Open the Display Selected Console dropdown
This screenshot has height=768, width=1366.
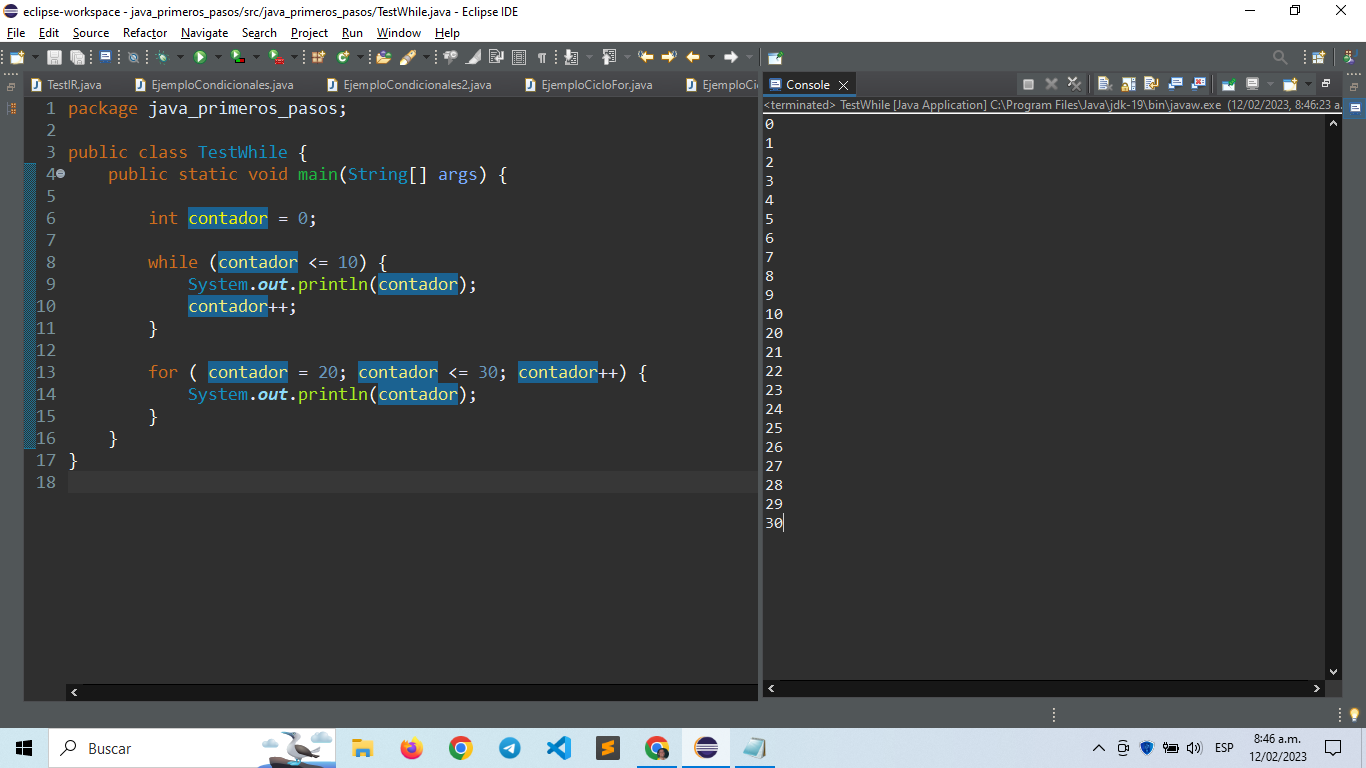click(1270, 84)
